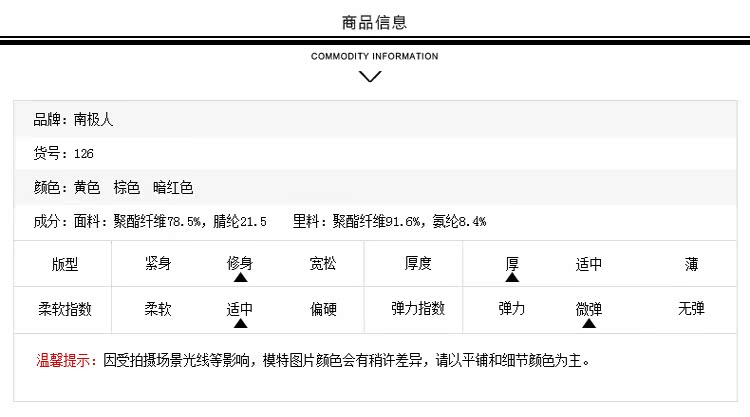The image size is (750, 417).
Task: Select the 无弹 elasticity option
Action: click(691, 308)
